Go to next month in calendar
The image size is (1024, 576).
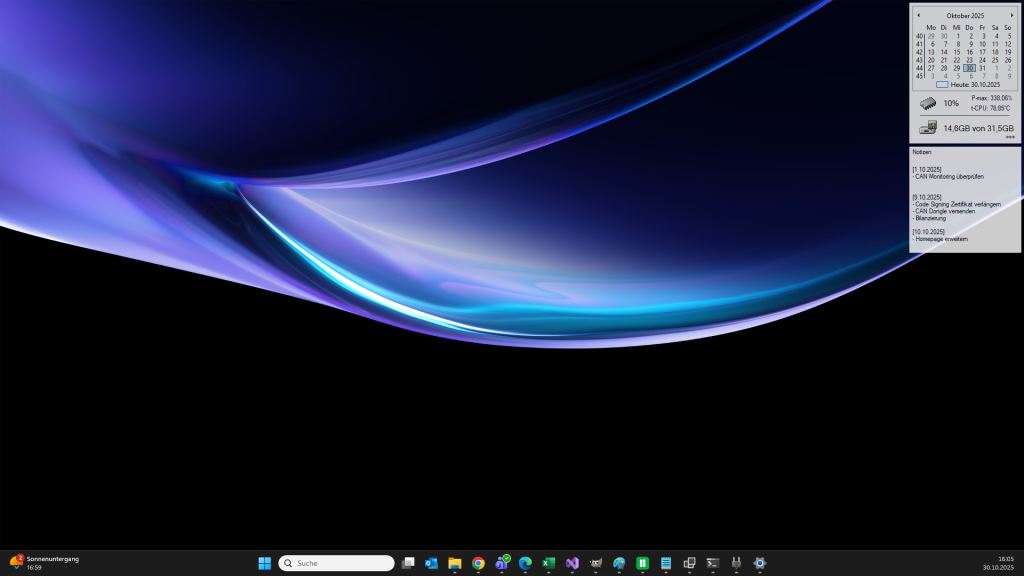click(x=1012, y=15)
